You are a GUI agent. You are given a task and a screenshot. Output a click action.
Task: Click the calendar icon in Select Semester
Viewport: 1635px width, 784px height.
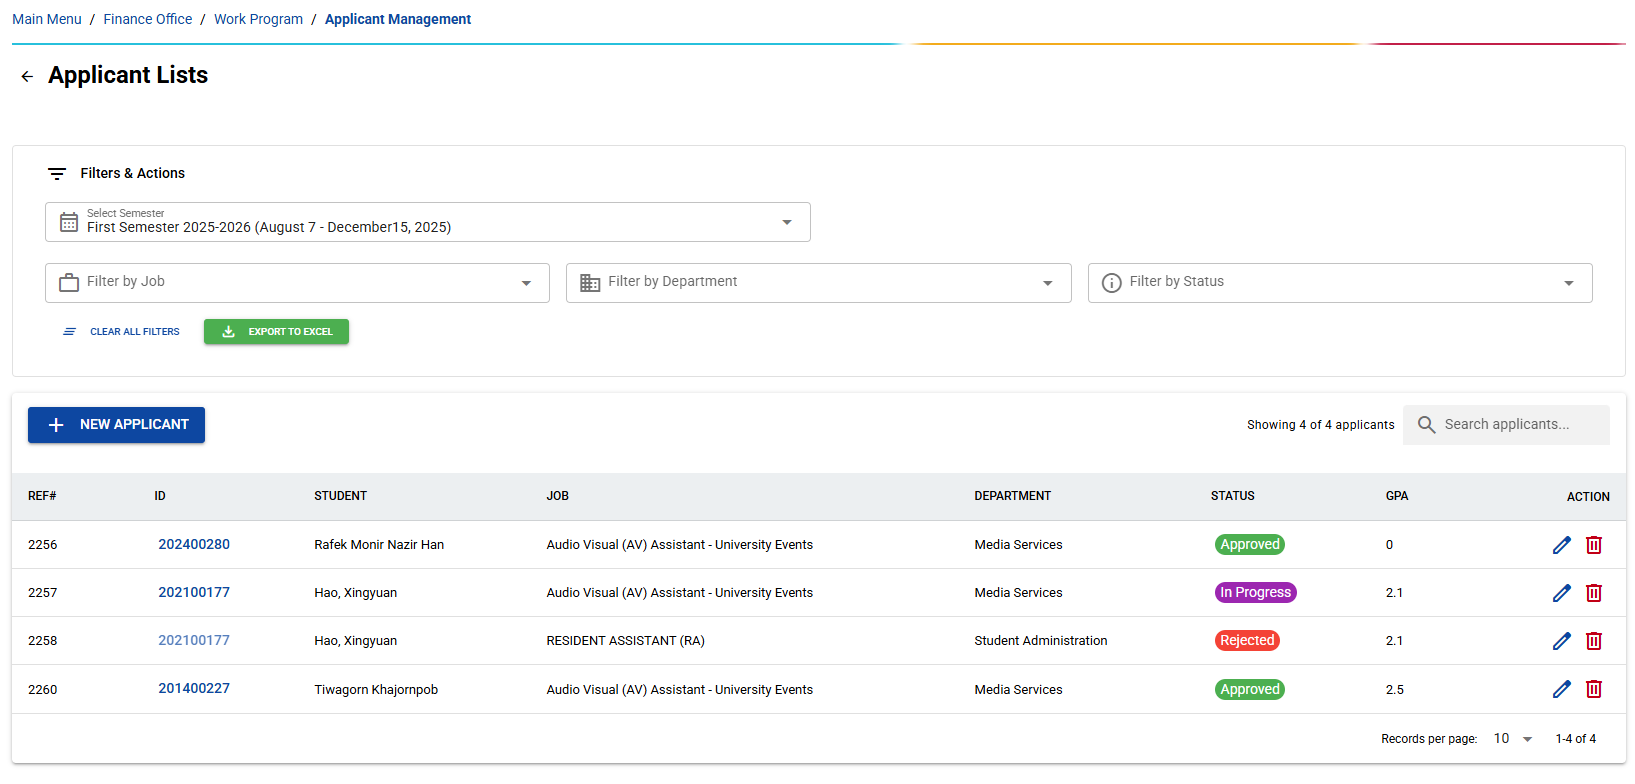pyautogui.click(x=69, y=222)
